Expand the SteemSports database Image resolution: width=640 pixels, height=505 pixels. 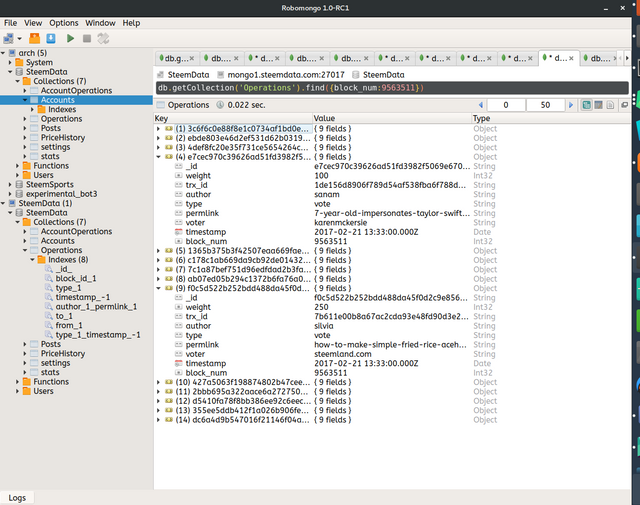coord(10,185)
